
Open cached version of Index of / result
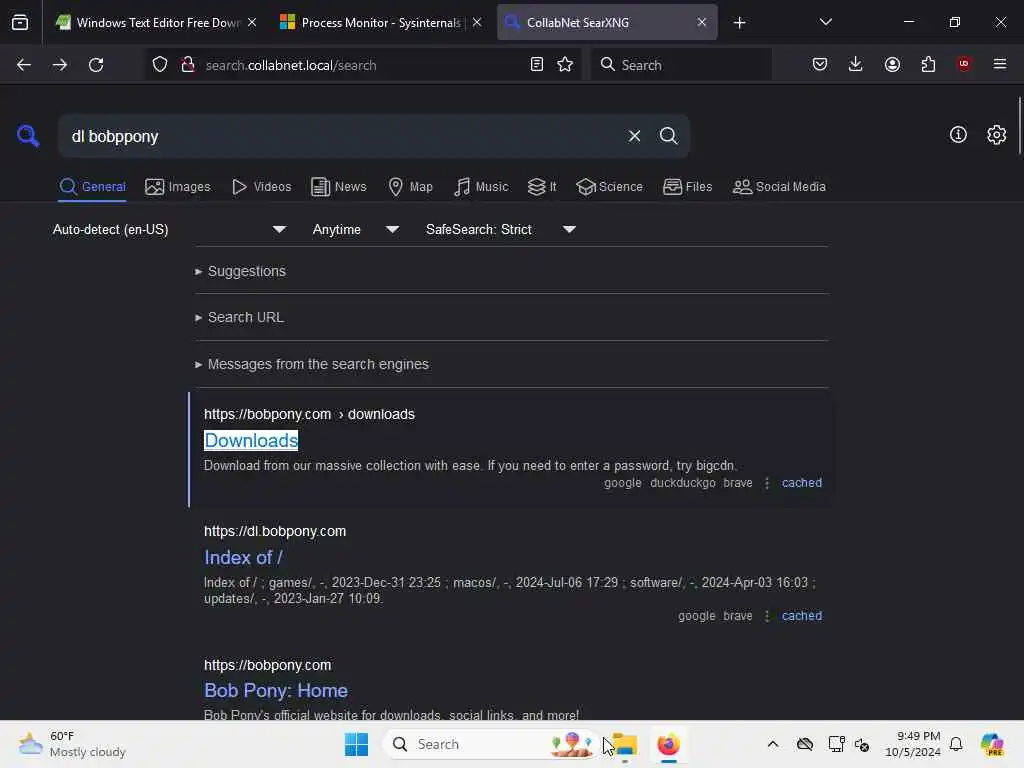click(802, 616)
